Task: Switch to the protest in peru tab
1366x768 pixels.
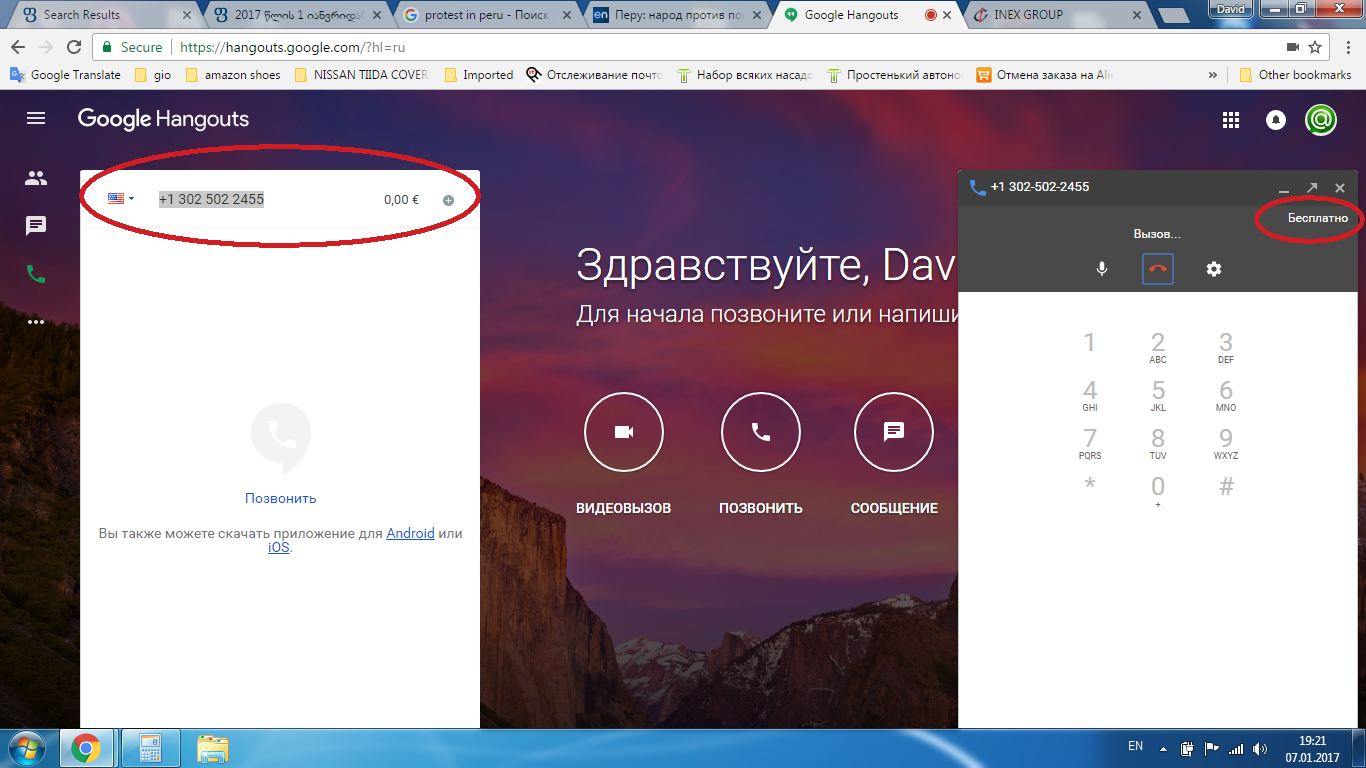Action: 485,15
